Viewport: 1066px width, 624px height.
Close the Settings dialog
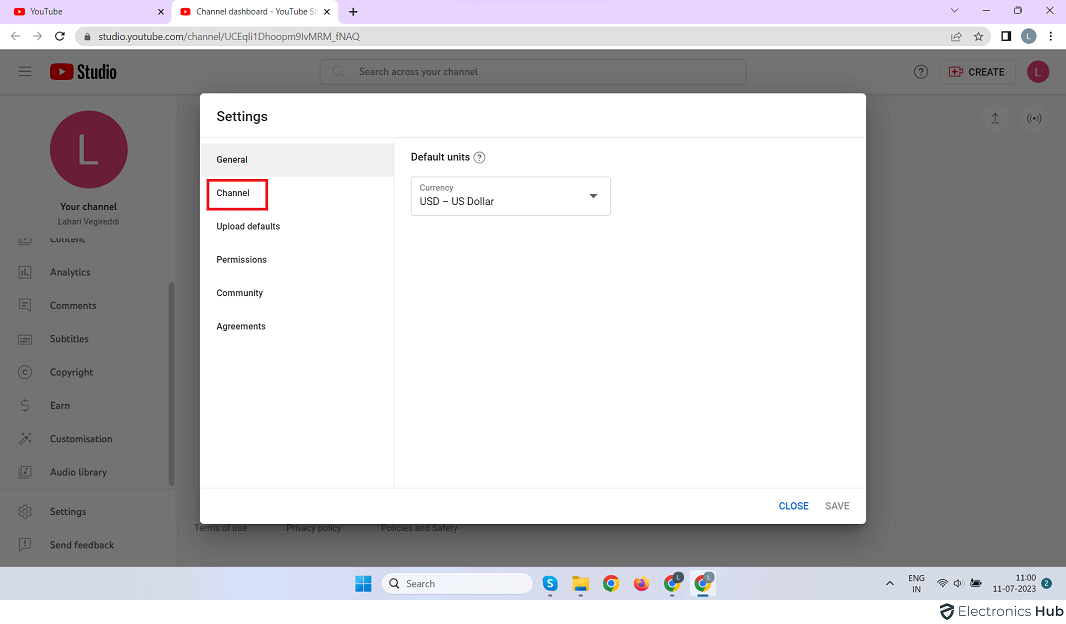[793, 506]
